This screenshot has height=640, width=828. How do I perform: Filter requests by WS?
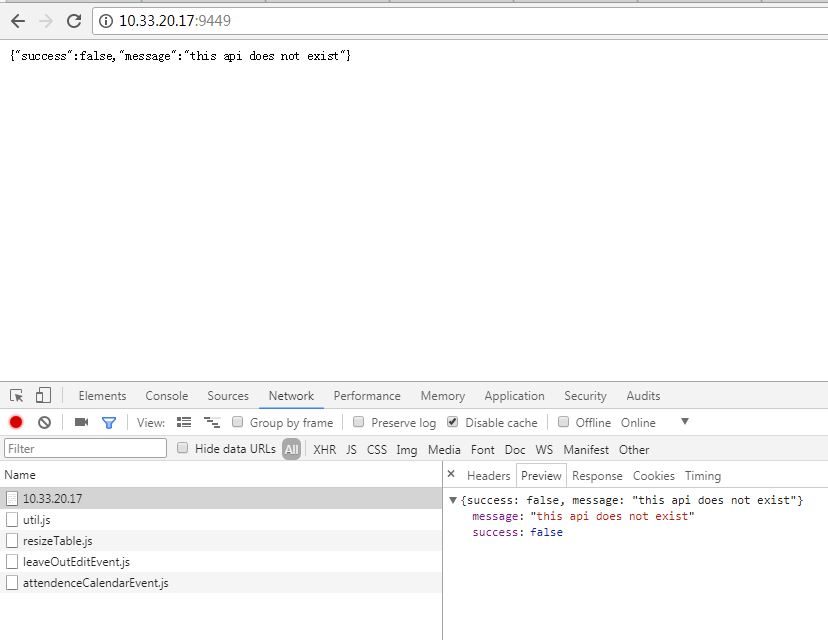544,450
